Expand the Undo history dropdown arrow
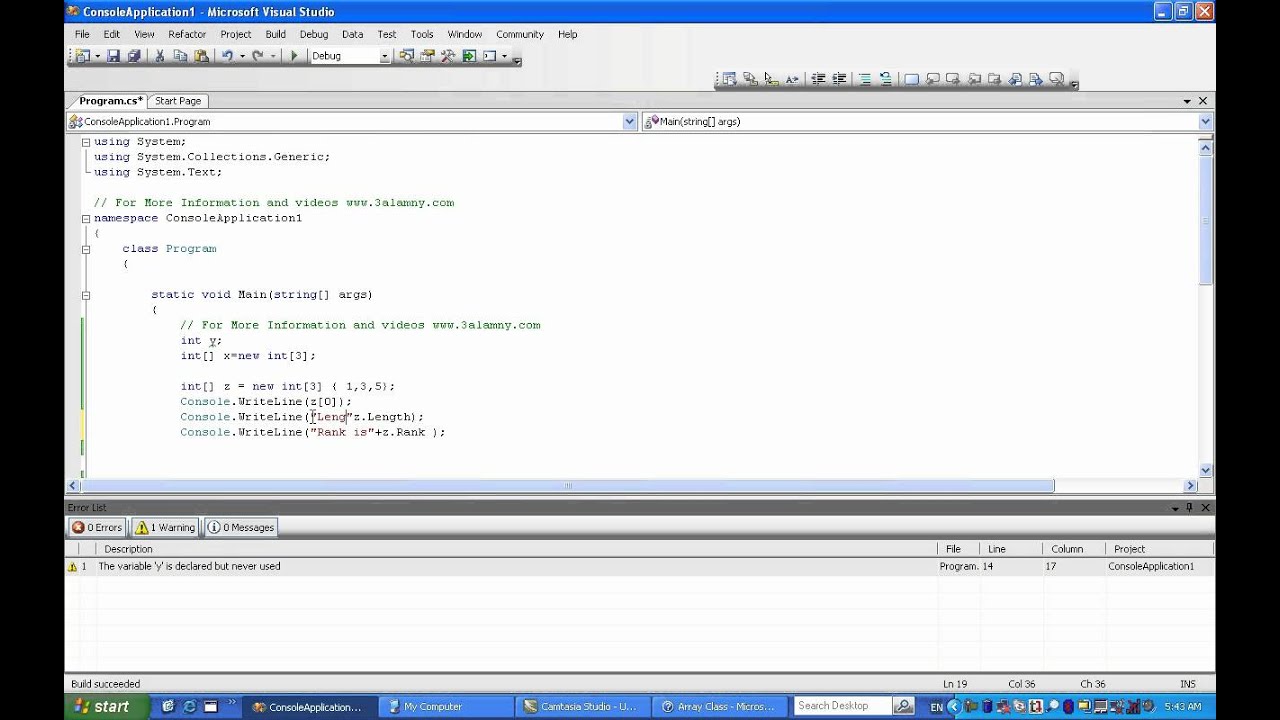The image size is (1280, 720). (242, 56)
